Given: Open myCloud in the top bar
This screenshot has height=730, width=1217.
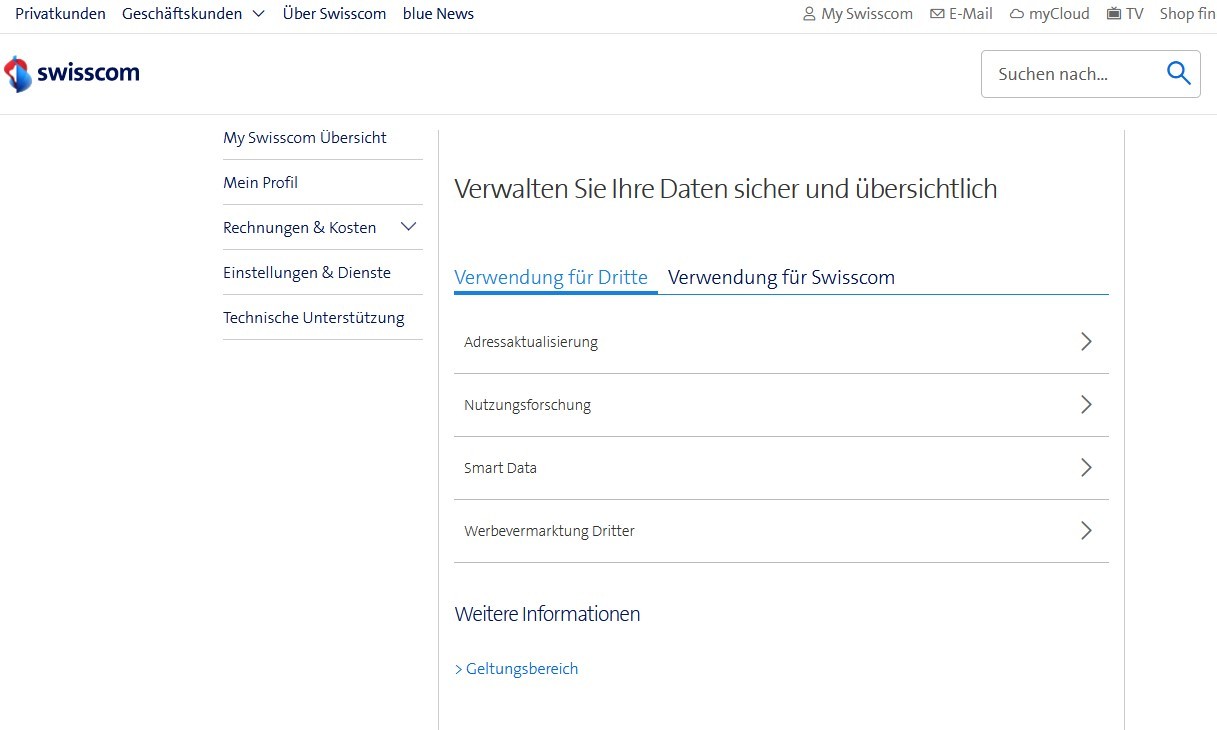Looking at the screenshot, I should pyautogui.click(x=1049, y=14).
